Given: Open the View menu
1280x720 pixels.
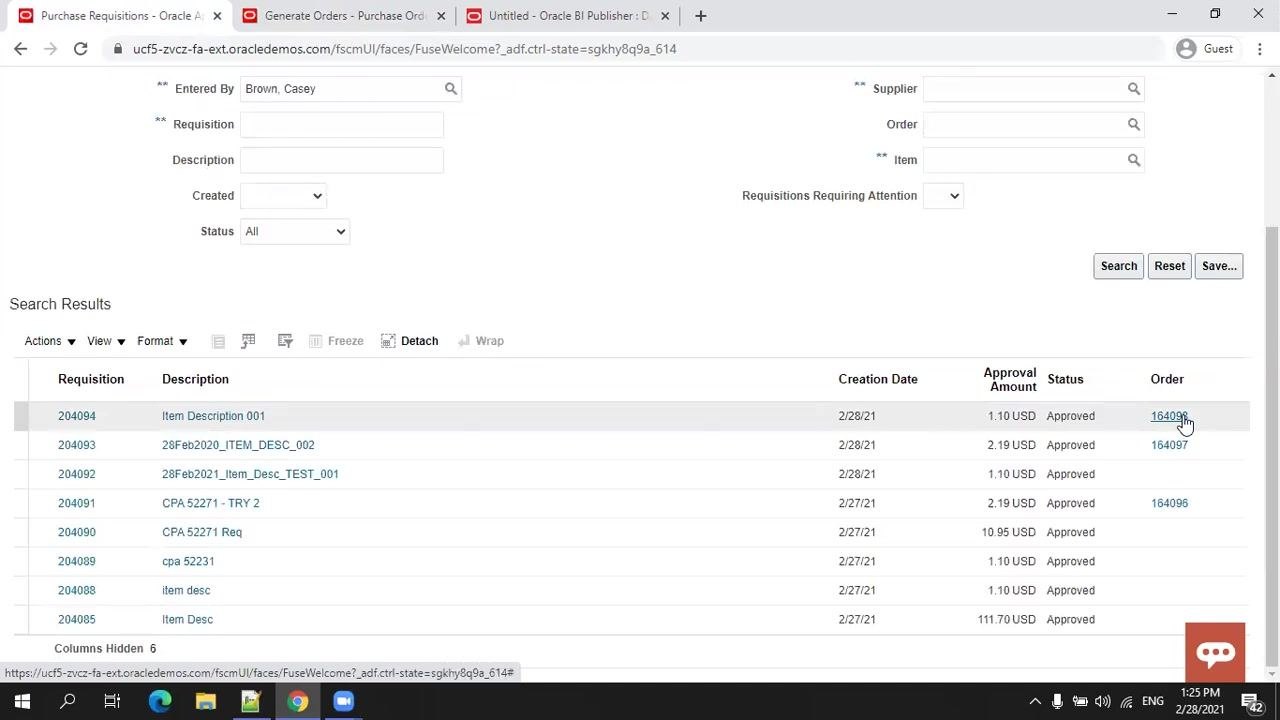Looking at the screenshot, I should coord(106,341).
